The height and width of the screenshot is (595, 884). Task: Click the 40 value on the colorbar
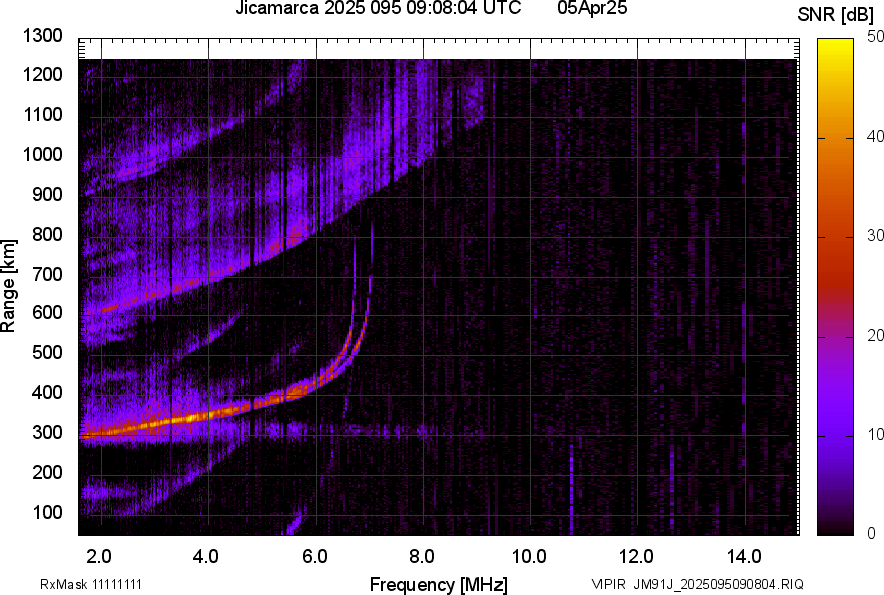point(875,136)
